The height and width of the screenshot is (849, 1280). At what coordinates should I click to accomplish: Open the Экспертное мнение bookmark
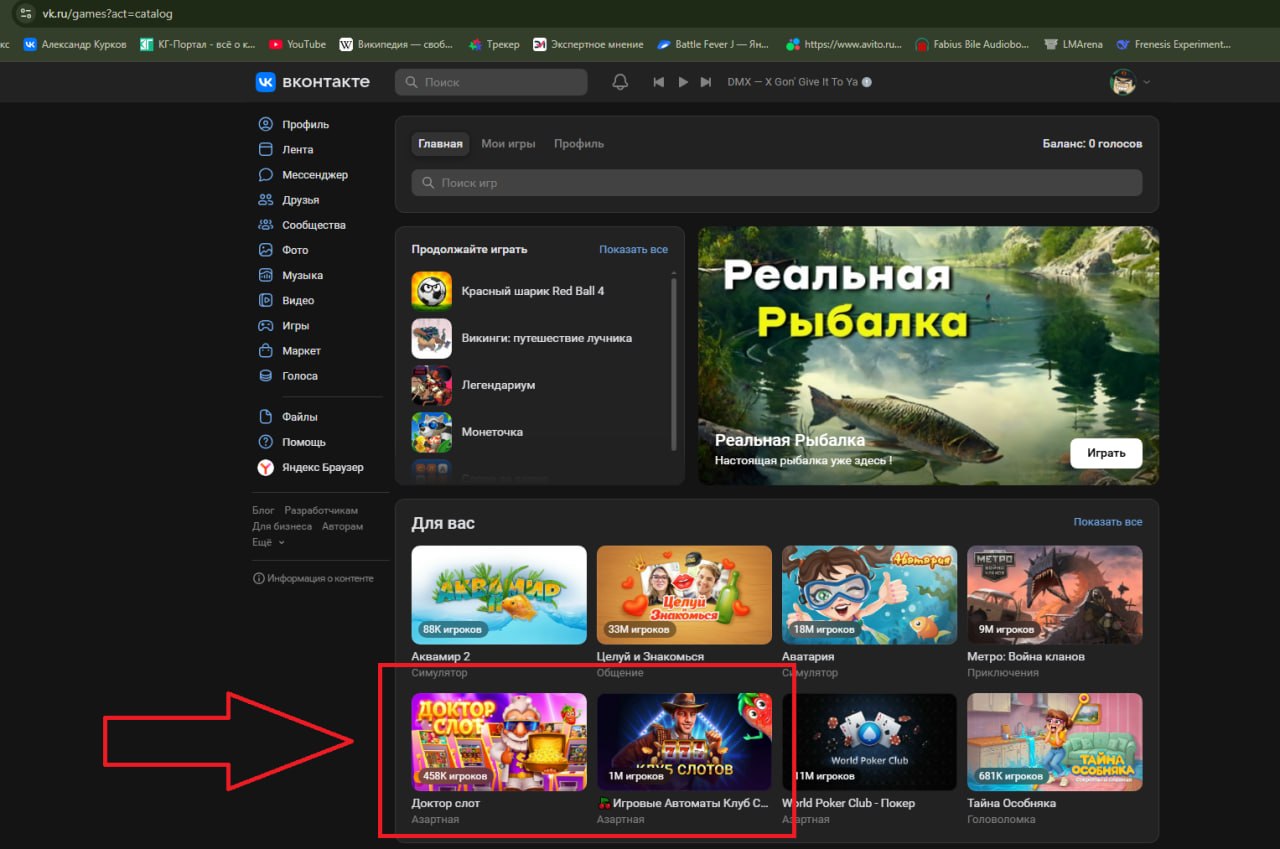tap(588, 44)
